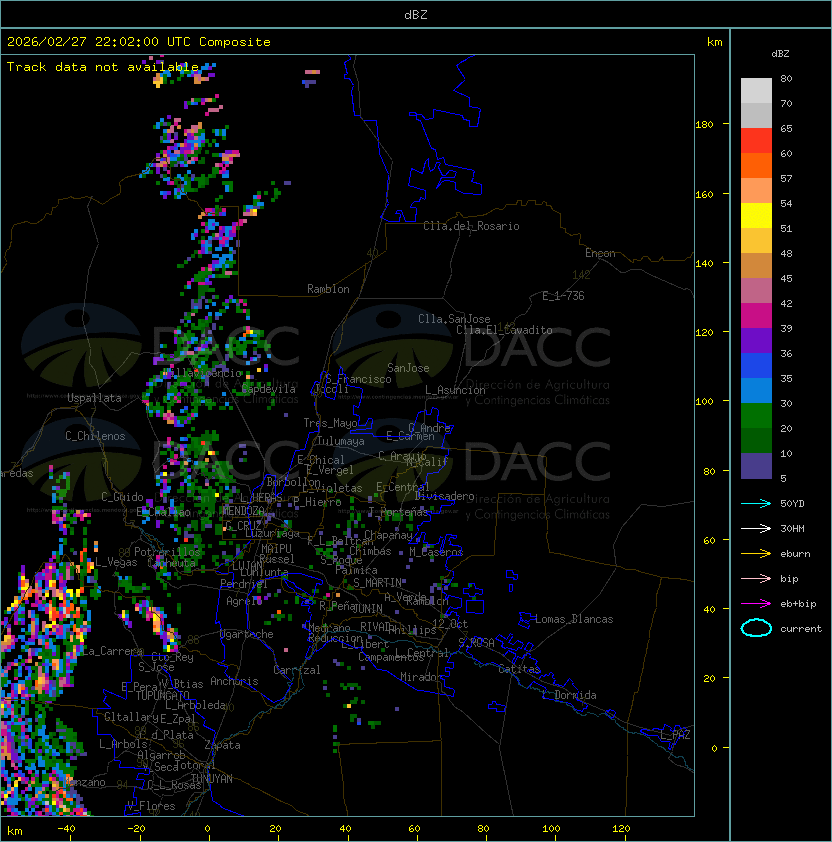Select the magenta eb+bip arrow icon

[x=756, y=603]
